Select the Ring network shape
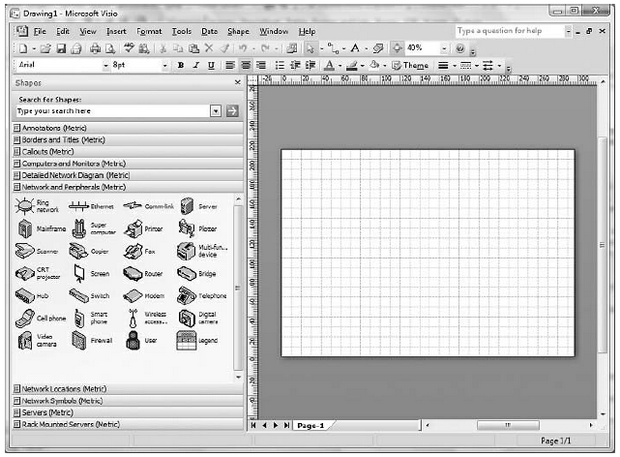 [x=26, y=206]
